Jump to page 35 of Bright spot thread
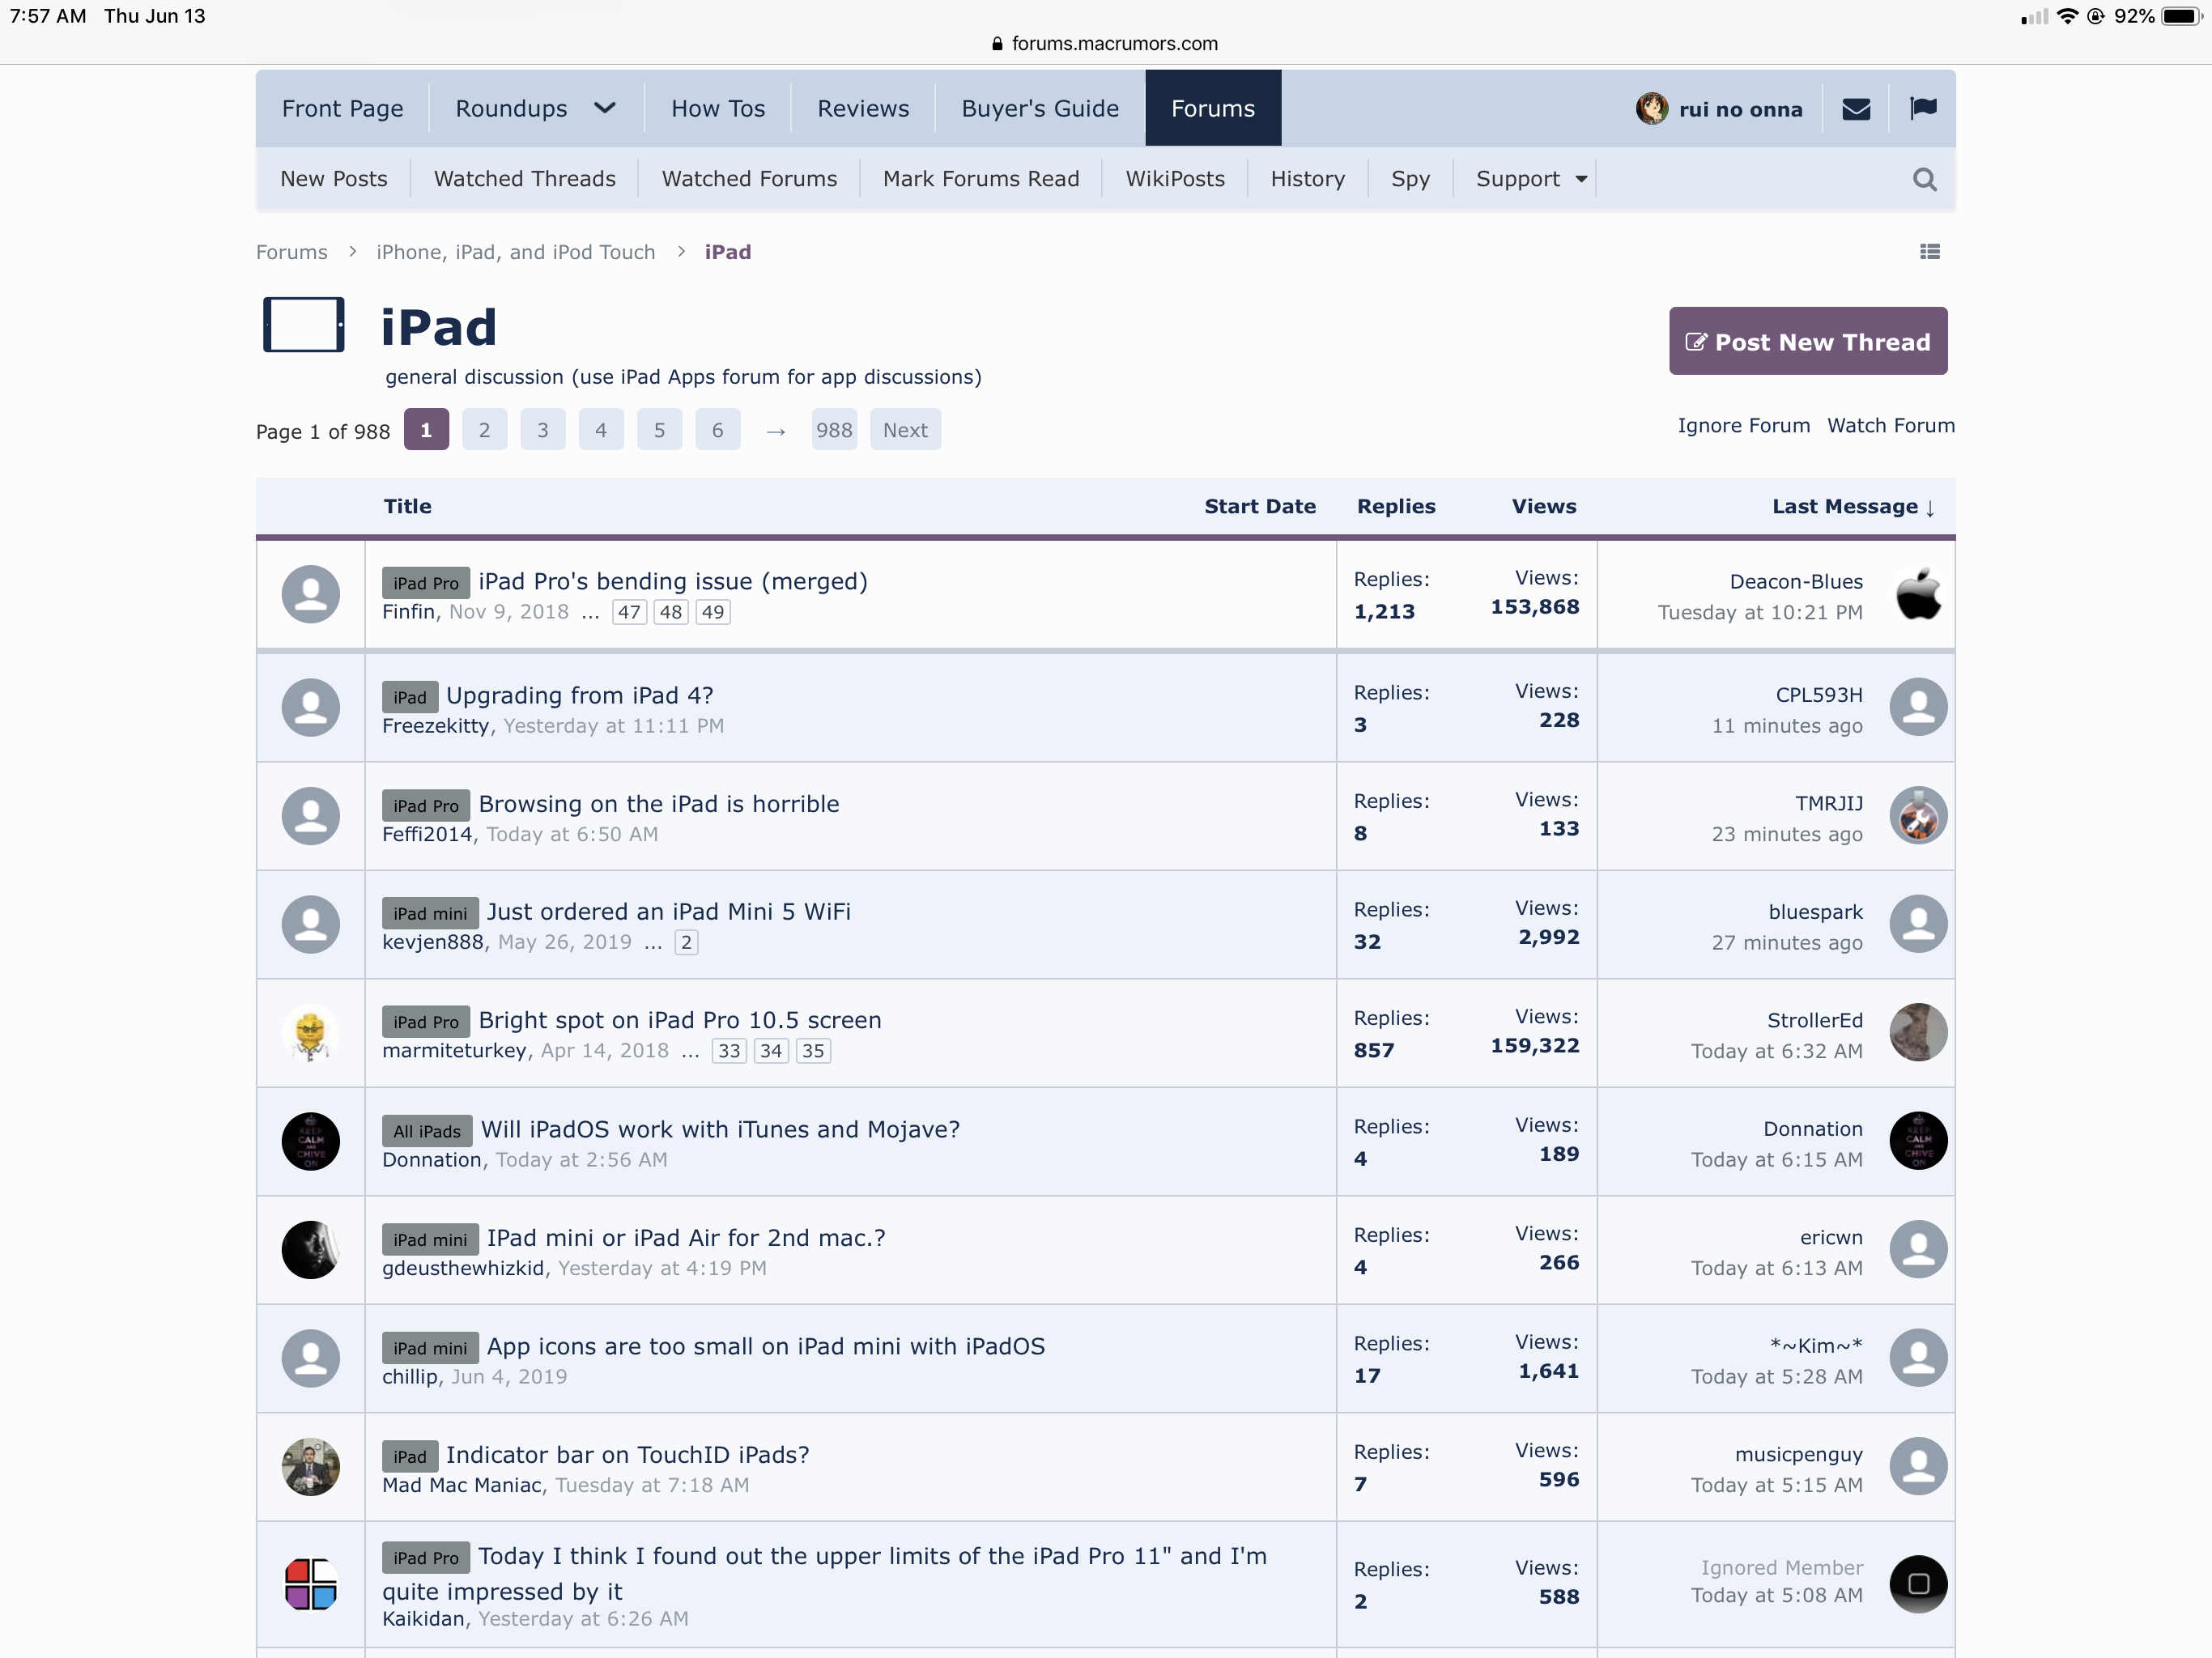Image resolution: width=2212 pixels, height=1658 pixels. pyautogui.click(x=813, y=1051)
